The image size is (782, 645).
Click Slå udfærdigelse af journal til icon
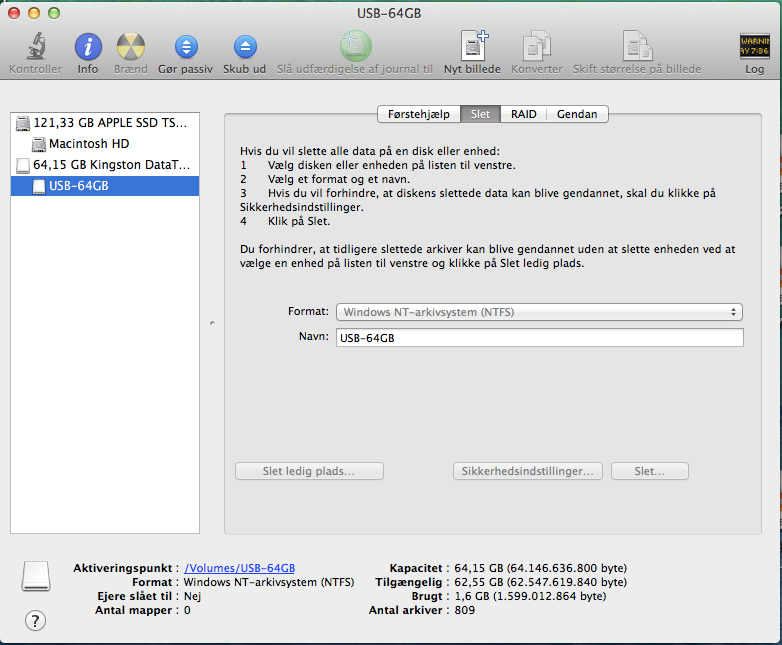[x=356, y=46]
